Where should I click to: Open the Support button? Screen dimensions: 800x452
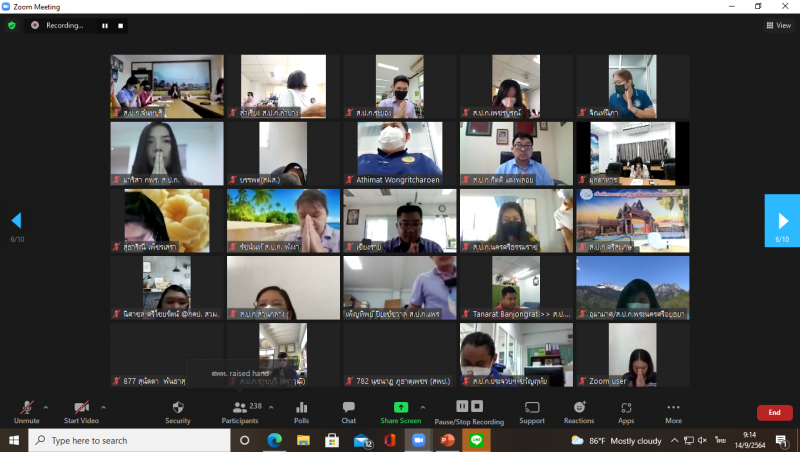532,412
